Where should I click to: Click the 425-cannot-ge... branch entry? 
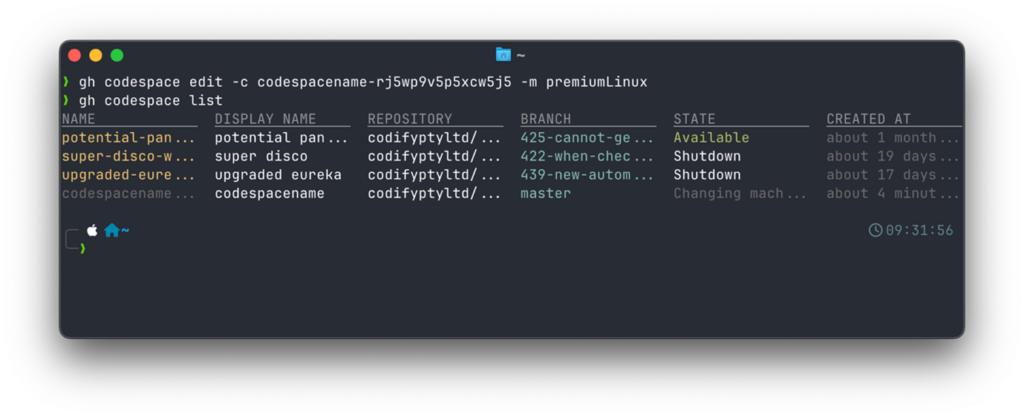coord(587,138)
